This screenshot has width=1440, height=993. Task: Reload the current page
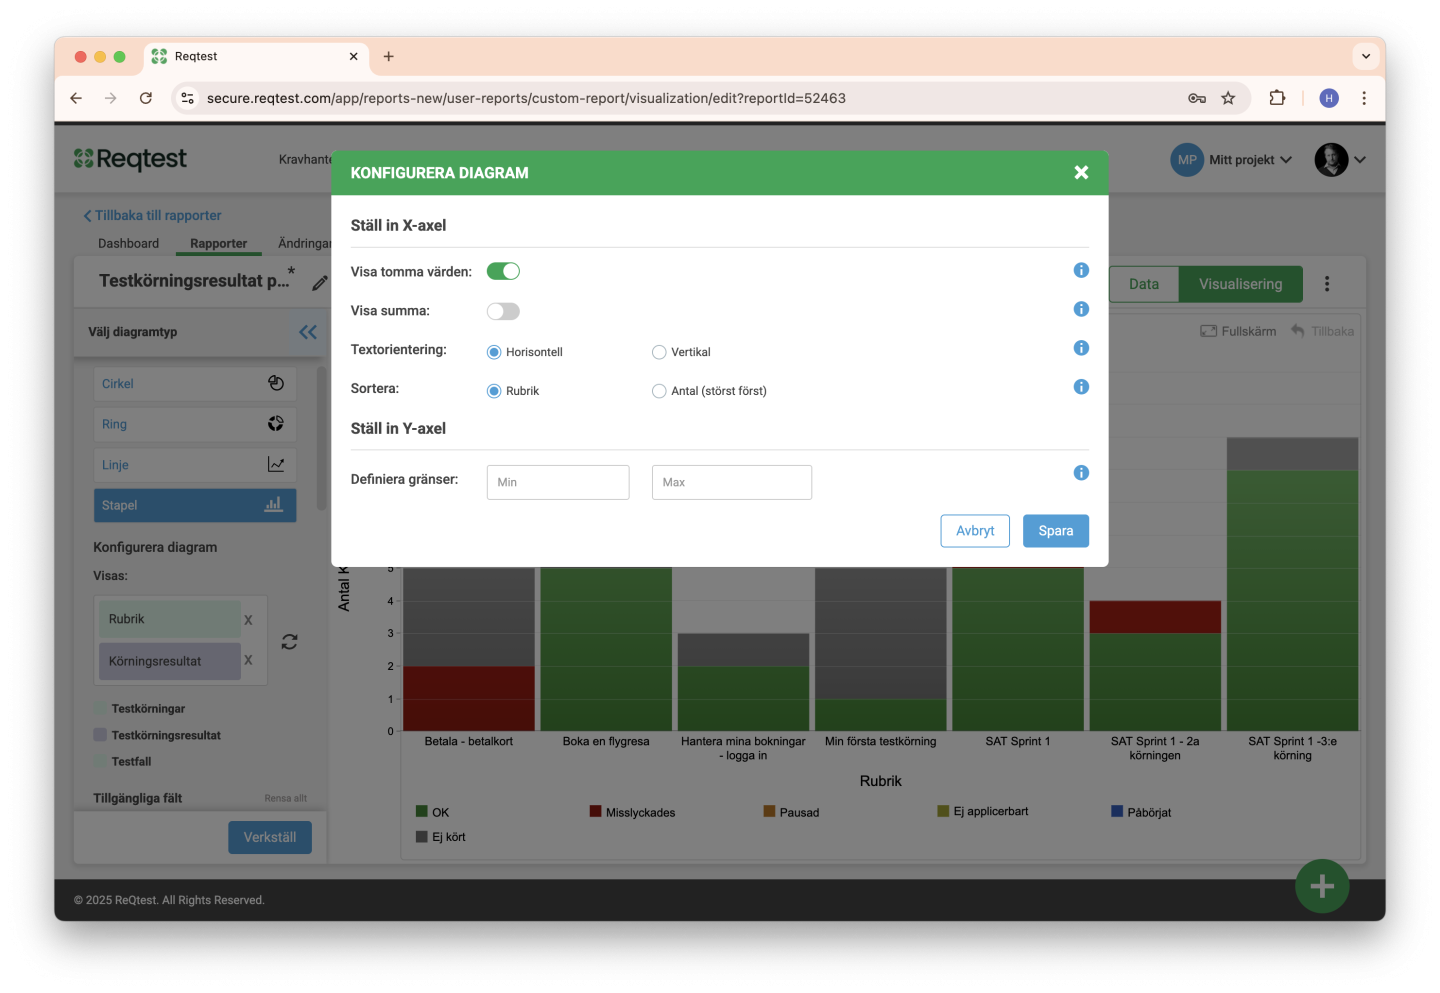146,98
